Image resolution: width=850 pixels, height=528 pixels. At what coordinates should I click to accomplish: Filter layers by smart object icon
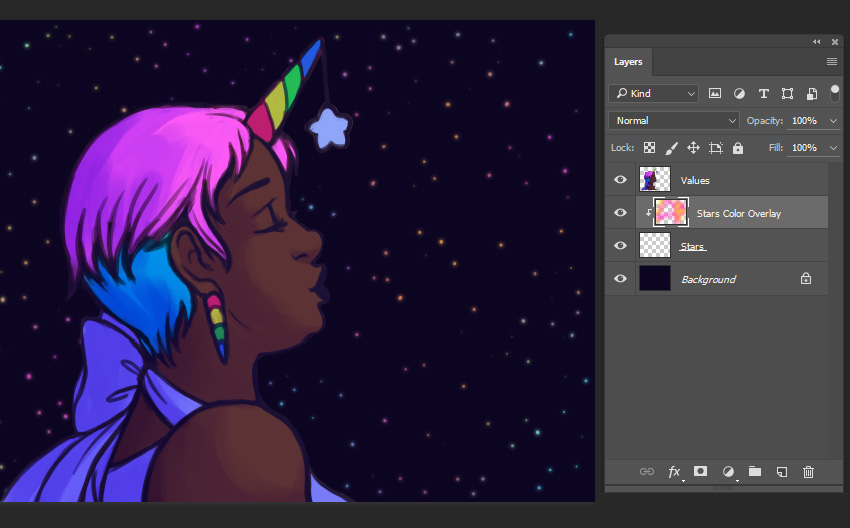(812, 93)
